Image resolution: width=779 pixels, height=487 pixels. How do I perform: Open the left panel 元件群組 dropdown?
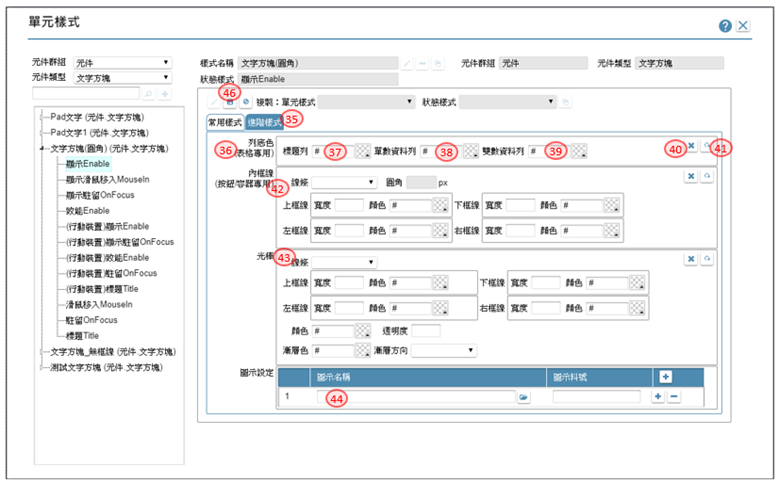tap(123, 63)
